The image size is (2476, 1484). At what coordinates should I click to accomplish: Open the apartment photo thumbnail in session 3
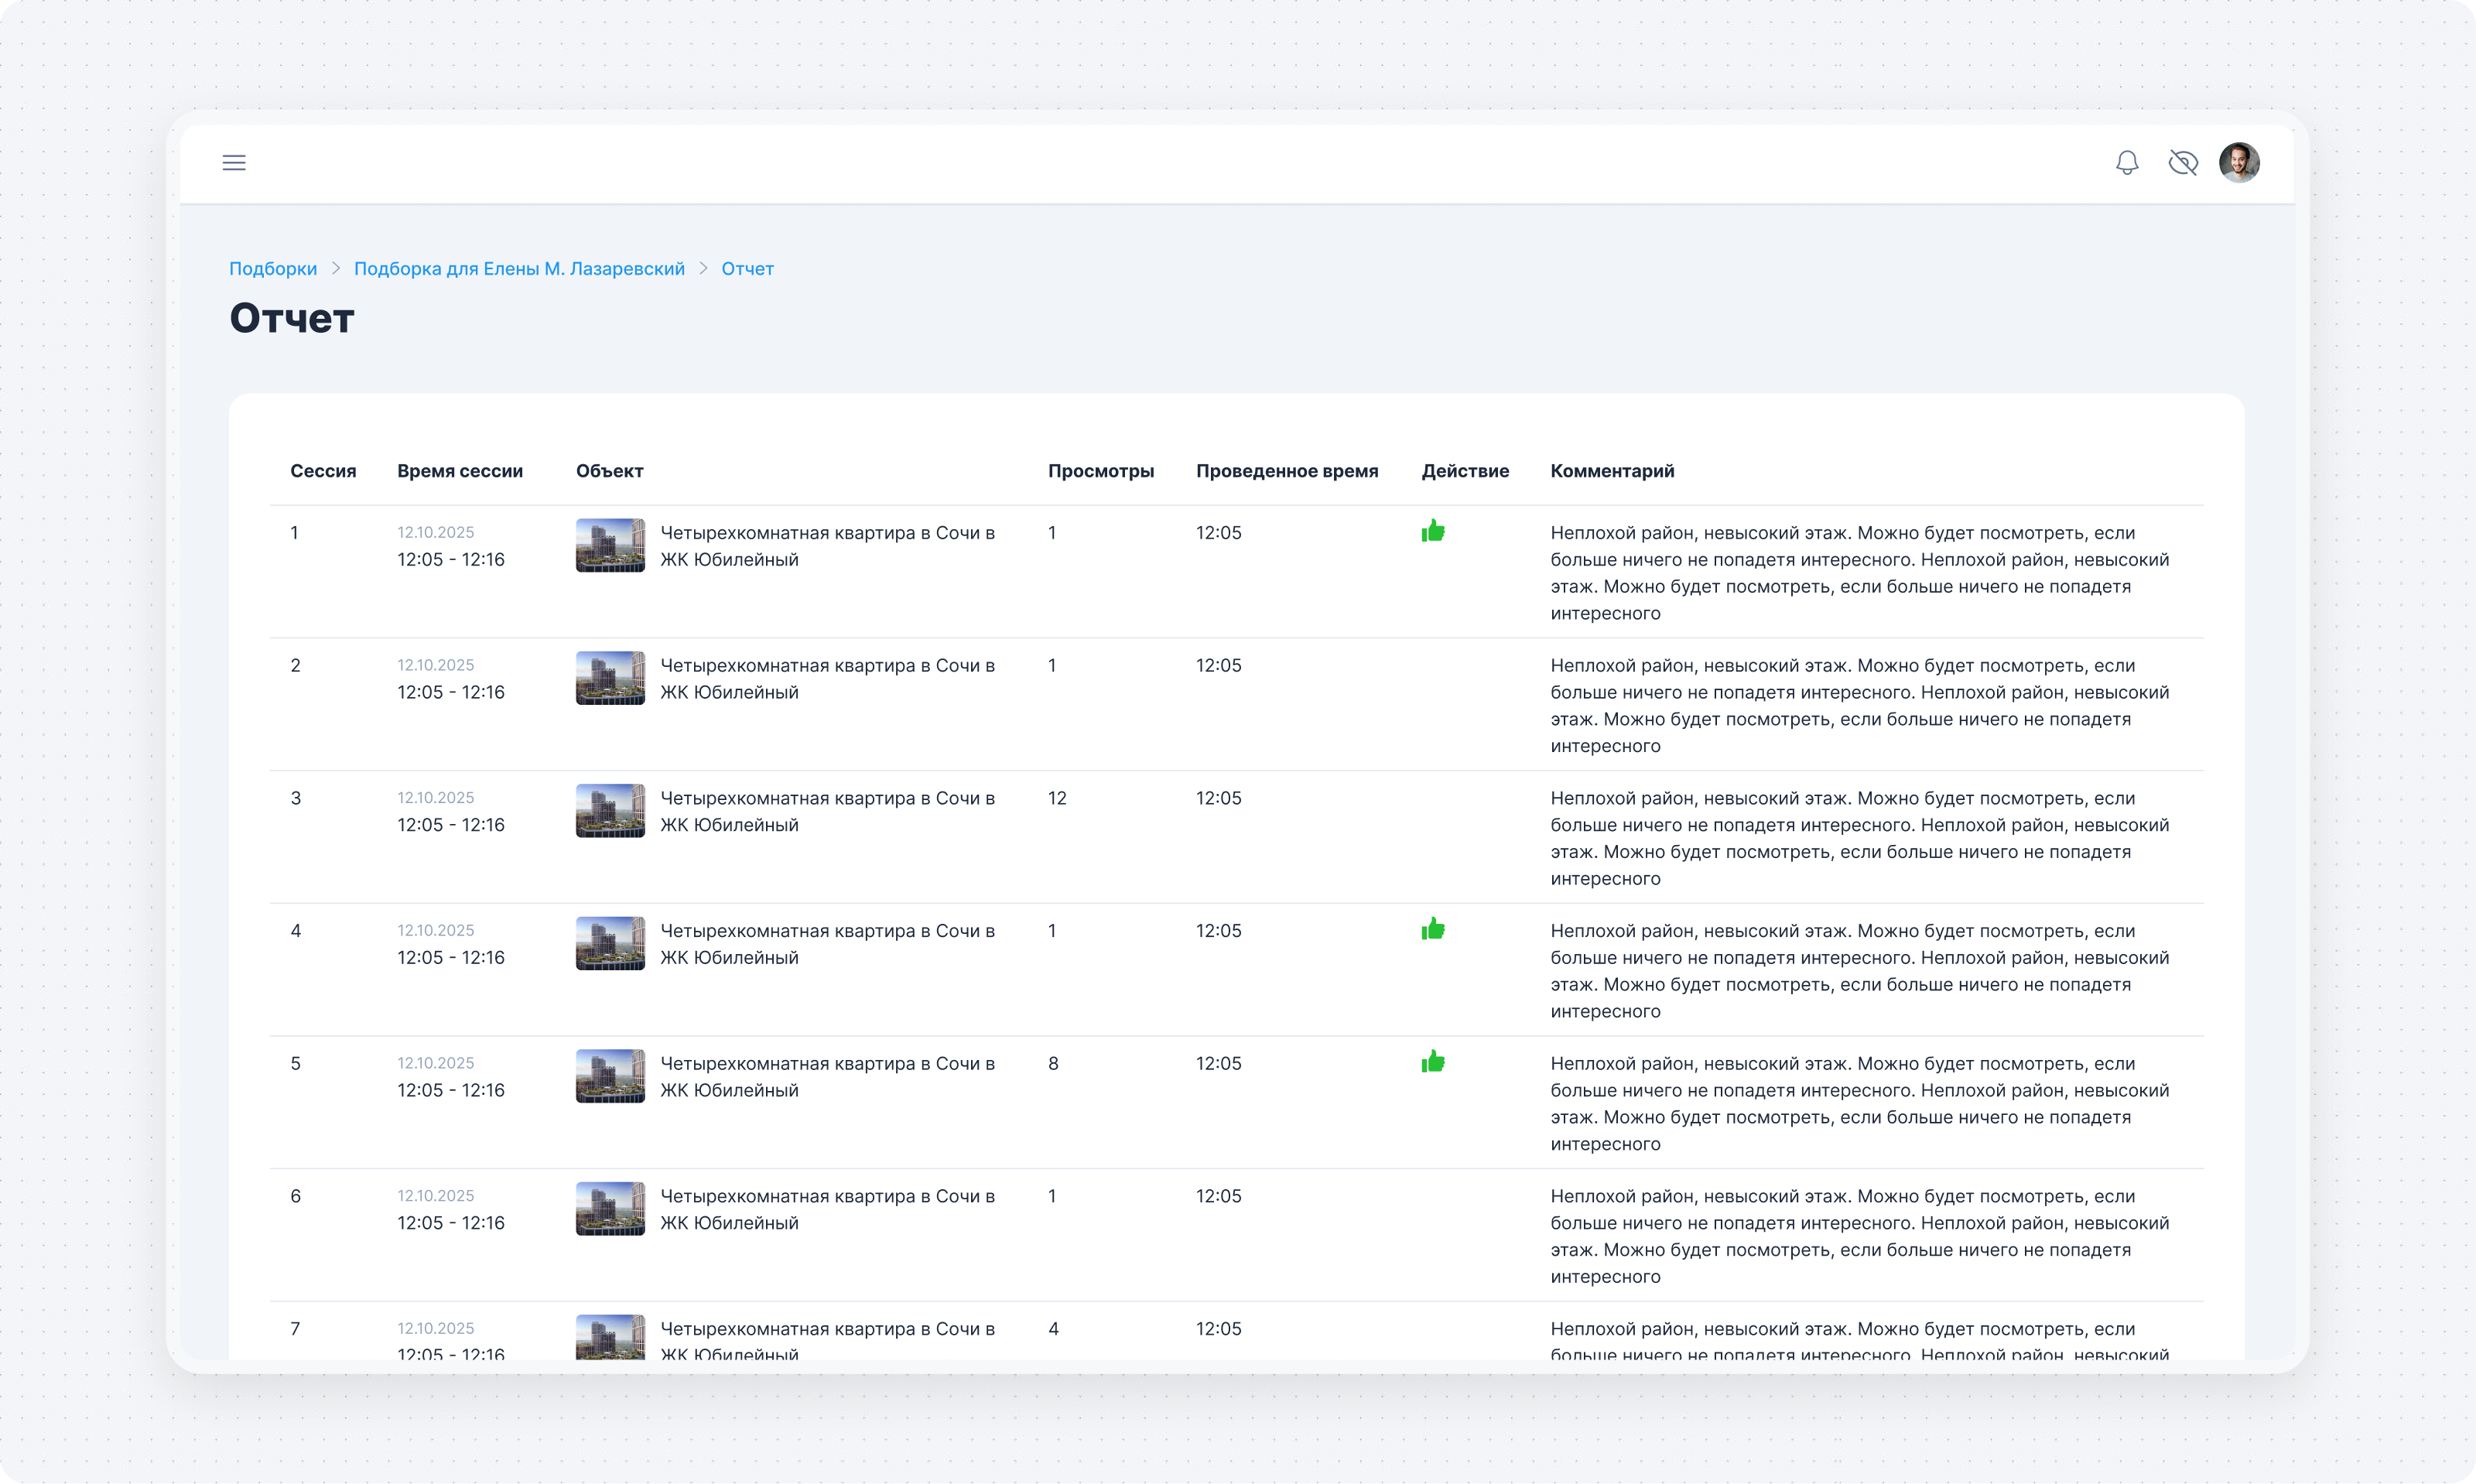610,810
